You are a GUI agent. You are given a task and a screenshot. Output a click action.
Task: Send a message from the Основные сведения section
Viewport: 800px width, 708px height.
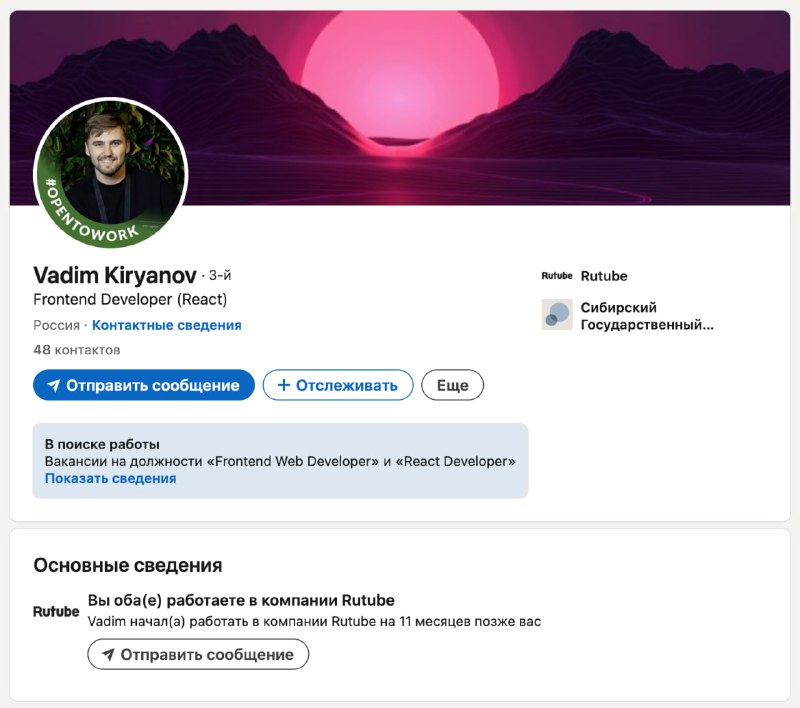coord(198,655)
